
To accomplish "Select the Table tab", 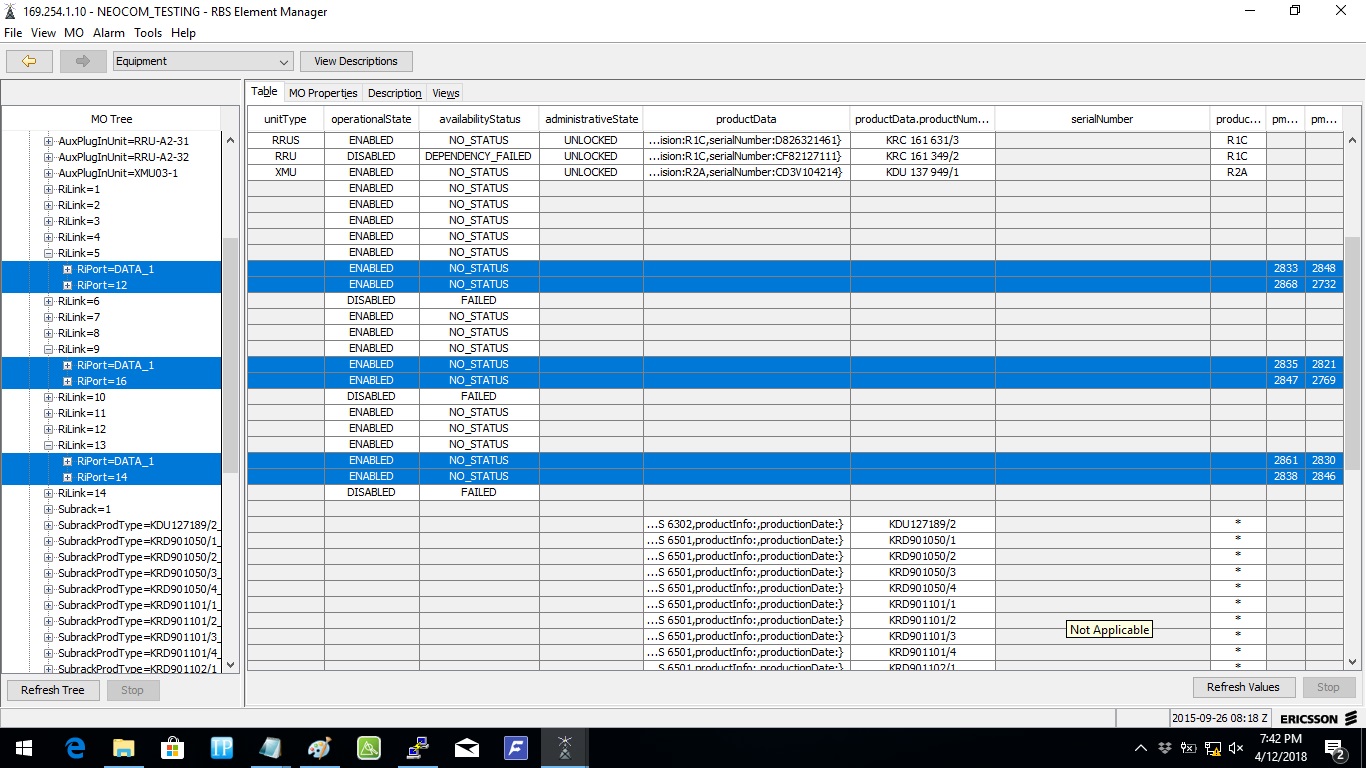I will click(x=264, y=92).
